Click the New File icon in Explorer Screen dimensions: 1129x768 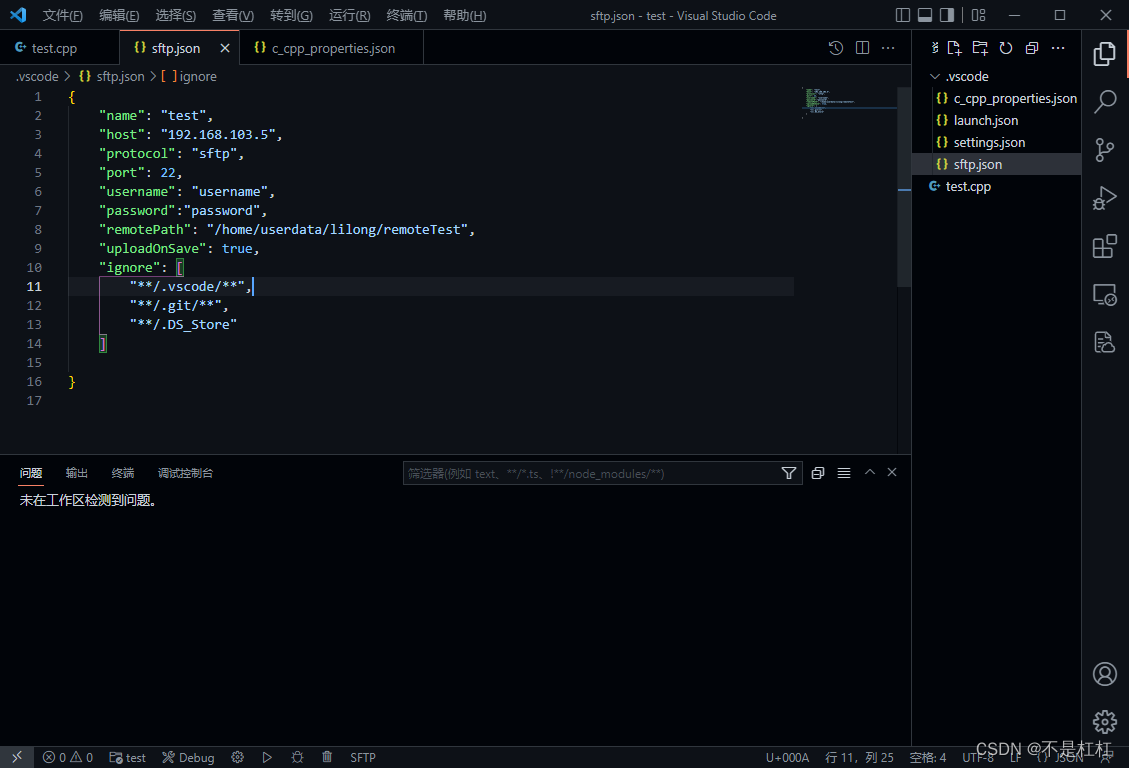[954, 47]
